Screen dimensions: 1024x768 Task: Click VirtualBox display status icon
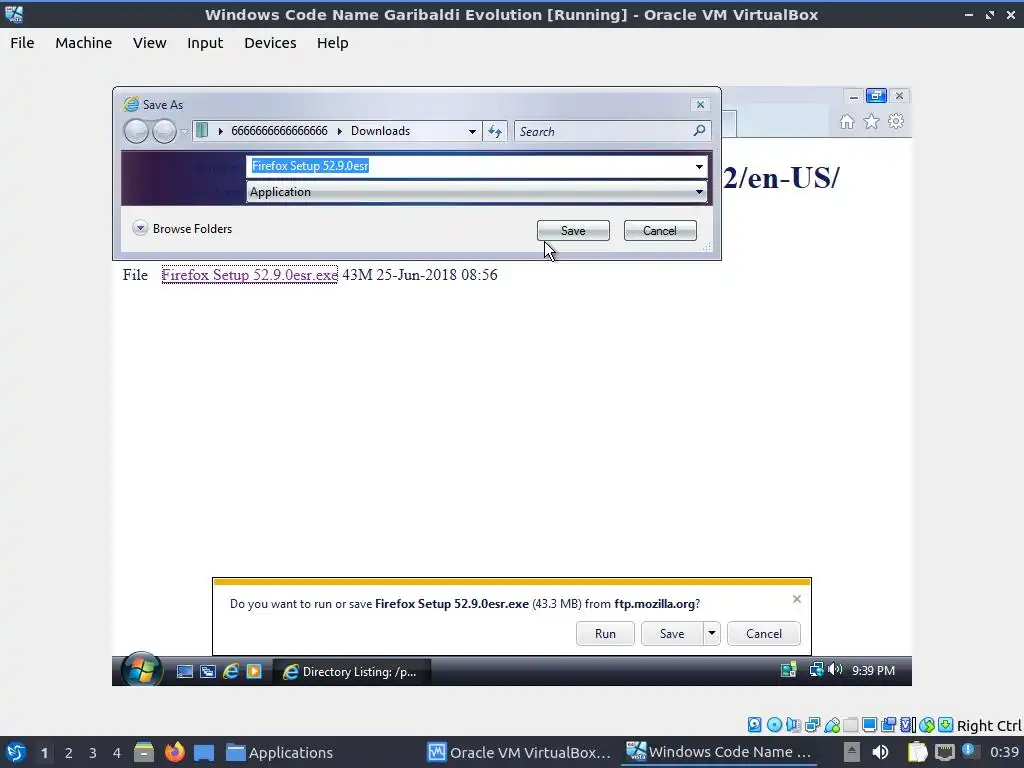coord(869,725)
